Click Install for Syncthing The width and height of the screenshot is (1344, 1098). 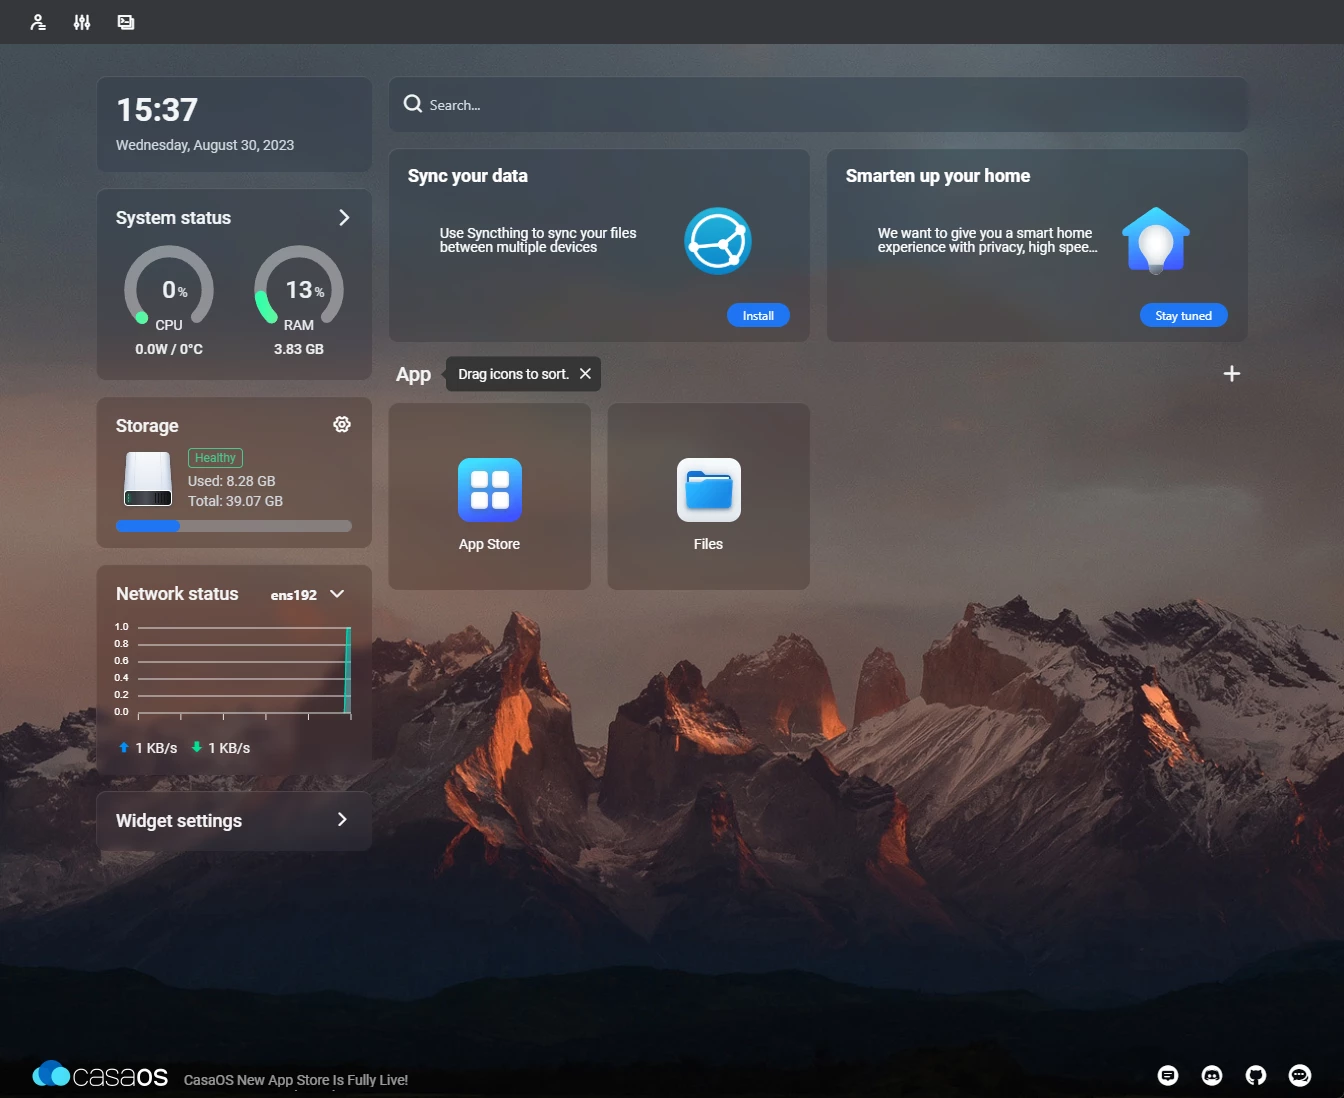tap(758, 316)
